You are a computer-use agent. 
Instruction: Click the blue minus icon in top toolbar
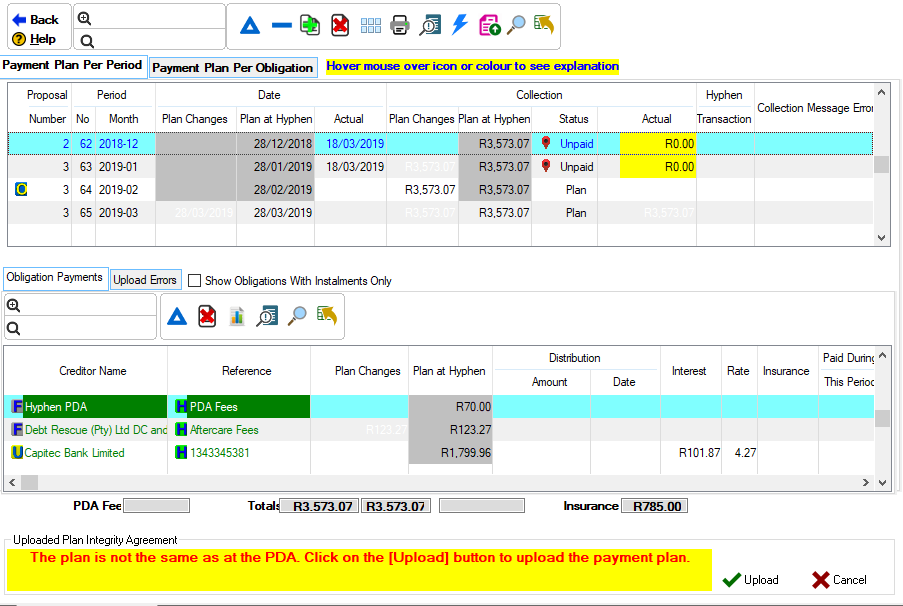coord(282,26)
